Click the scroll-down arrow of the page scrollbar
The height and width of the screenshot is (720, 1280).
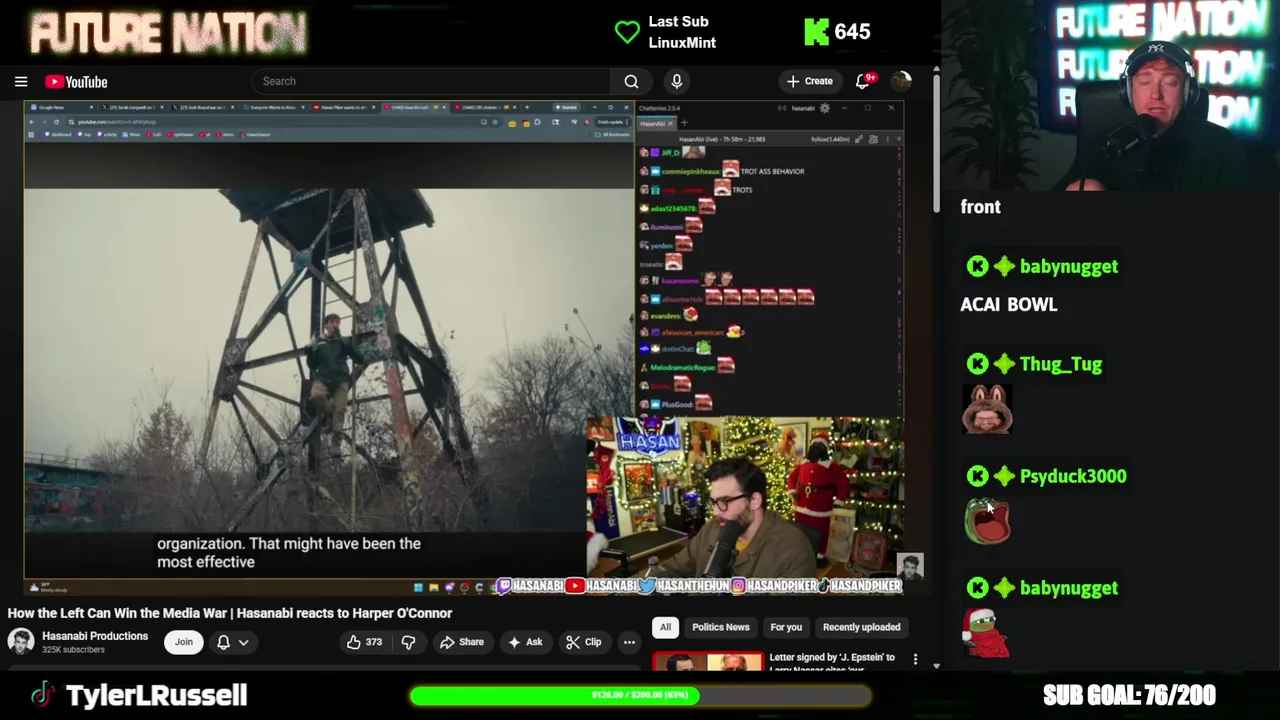(x=936, y=665)
